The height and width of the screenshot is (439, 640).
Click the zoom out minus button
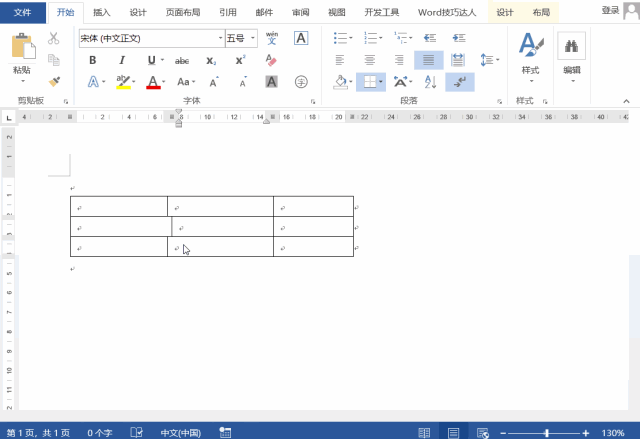(x=503, y=433)
